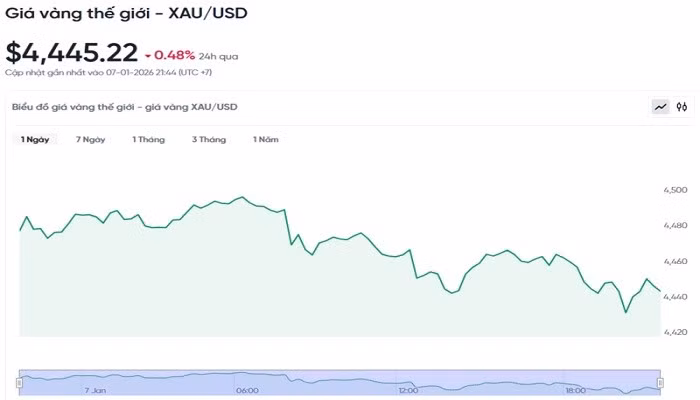The height and width of the screenshot is (400, 700).
Task: Click the 7 Jan label in navigator
Action: [96, 390]
